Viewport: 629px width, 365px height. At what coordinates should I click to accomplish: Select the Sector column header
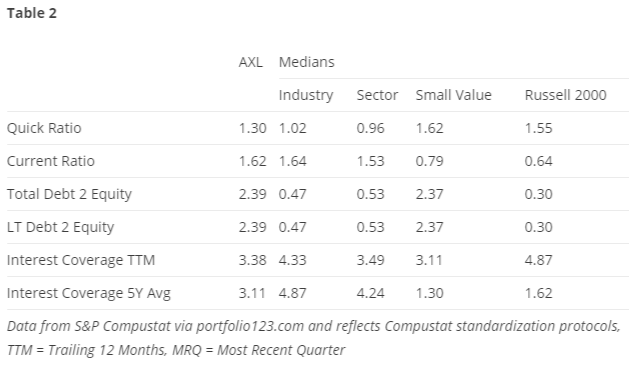point(377,95)
